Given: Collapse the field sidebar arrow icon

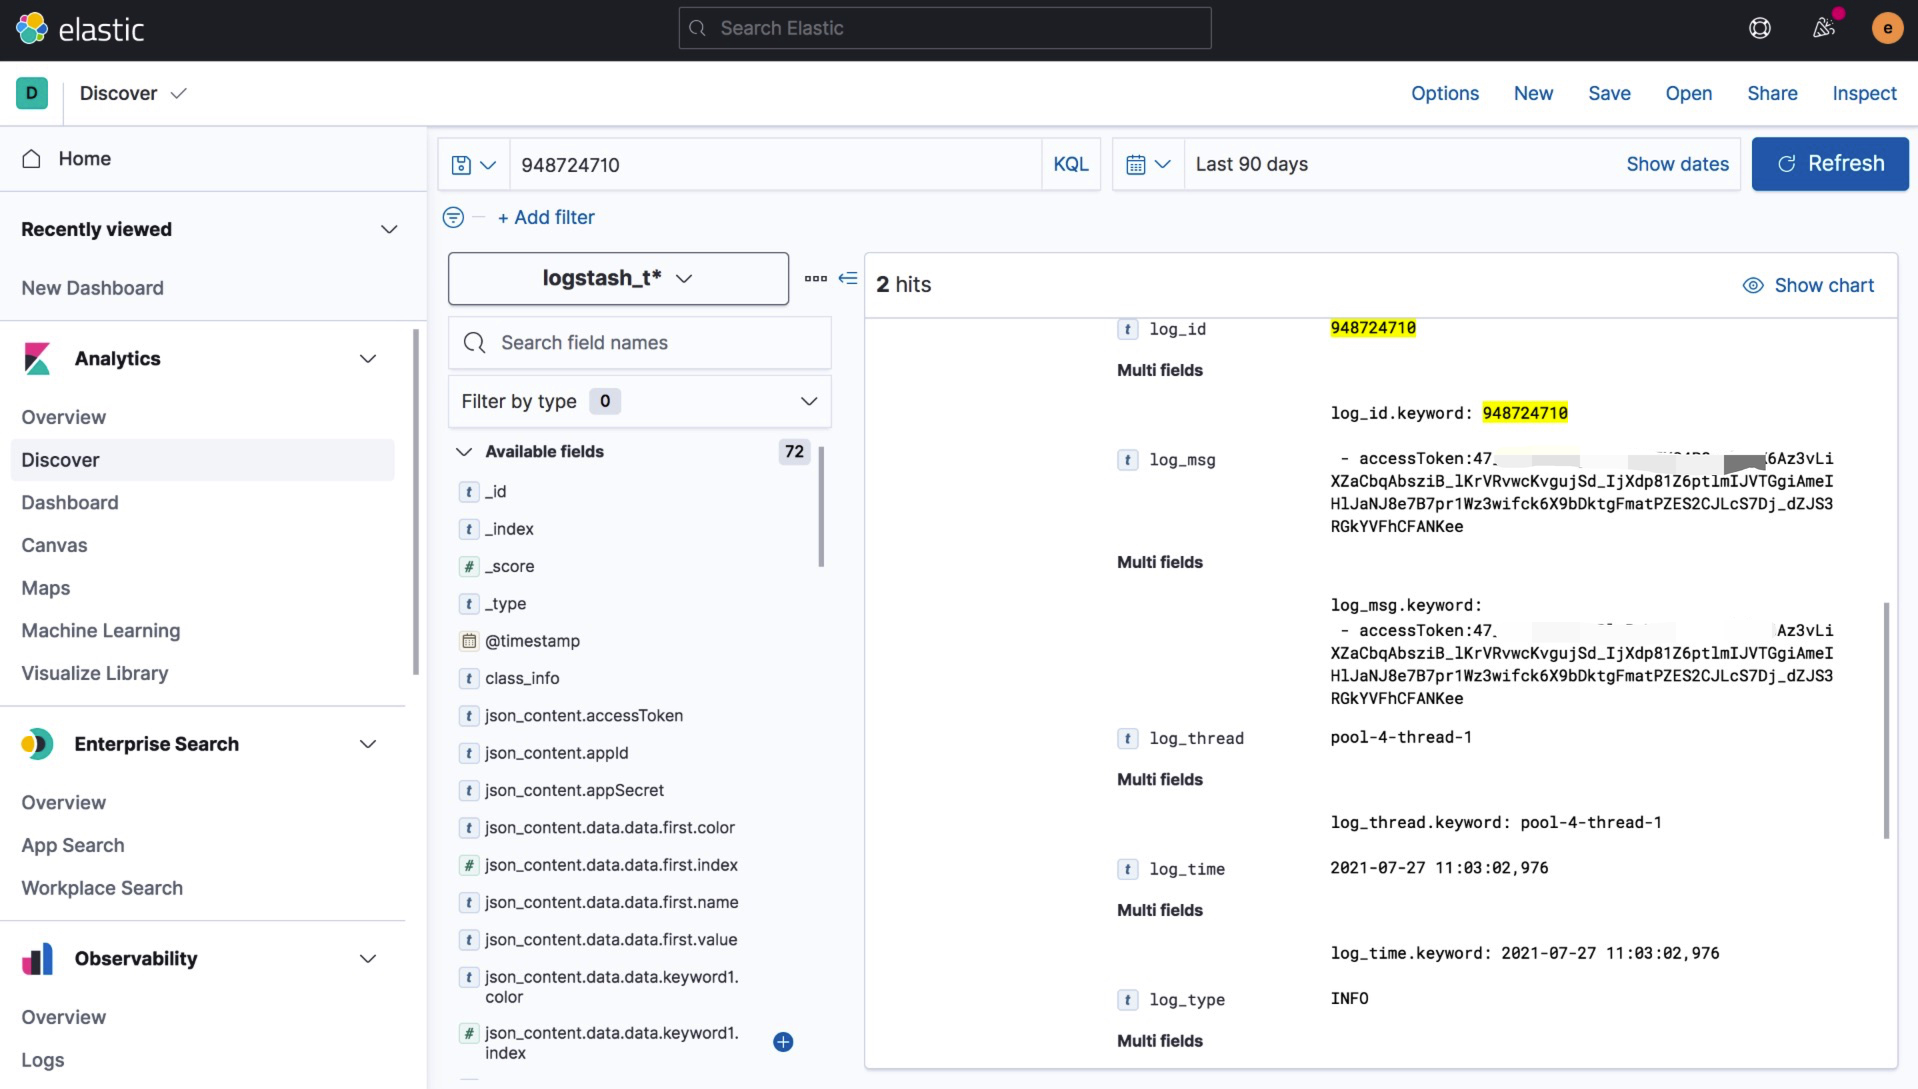Looking at the screenshot, I should point(848,278).
